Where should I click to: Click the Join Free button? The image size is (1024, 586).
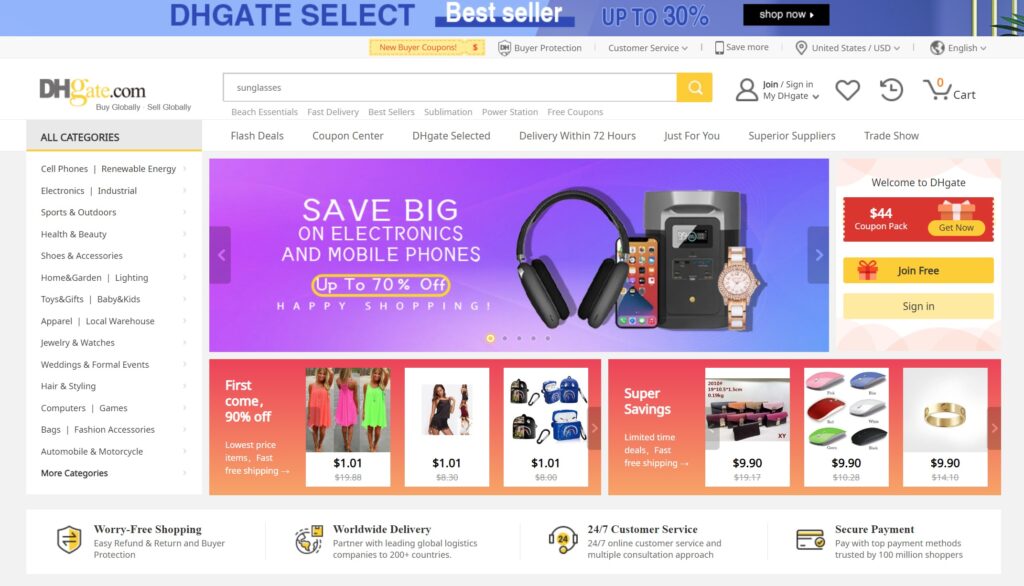[x=918, y=270]
